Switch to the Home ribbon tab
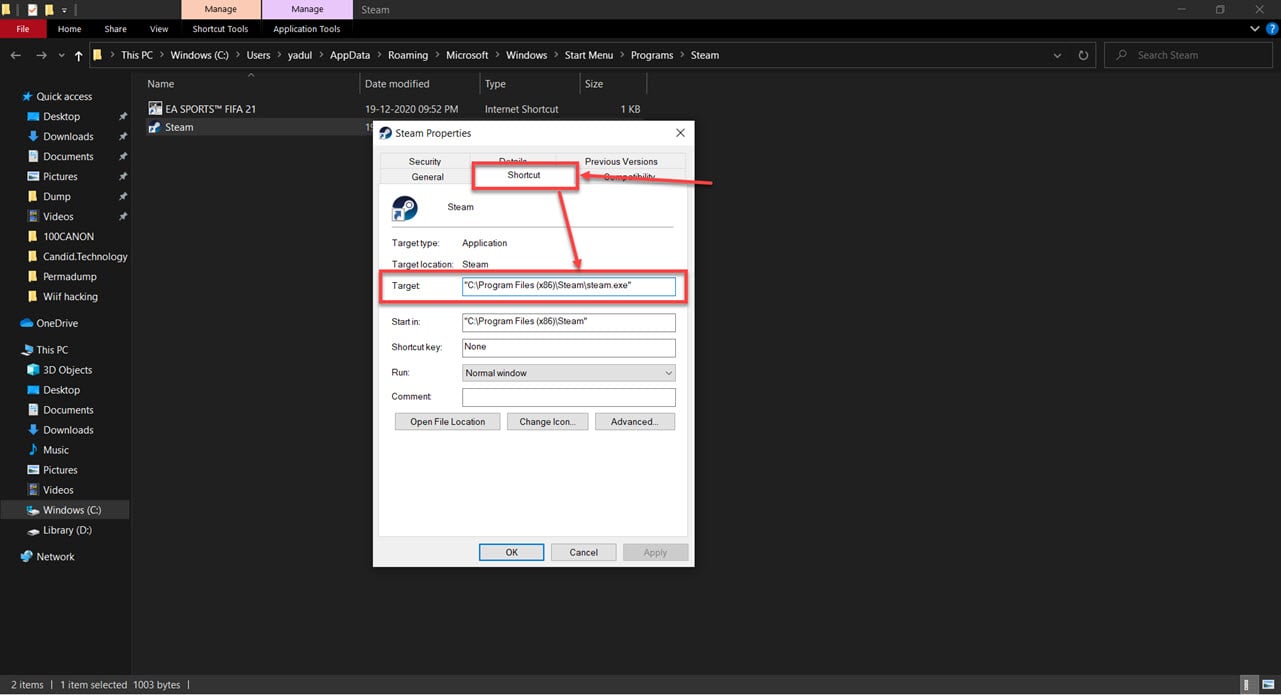The width and height of the screenshot is (1281, 695). coord(69,29)
